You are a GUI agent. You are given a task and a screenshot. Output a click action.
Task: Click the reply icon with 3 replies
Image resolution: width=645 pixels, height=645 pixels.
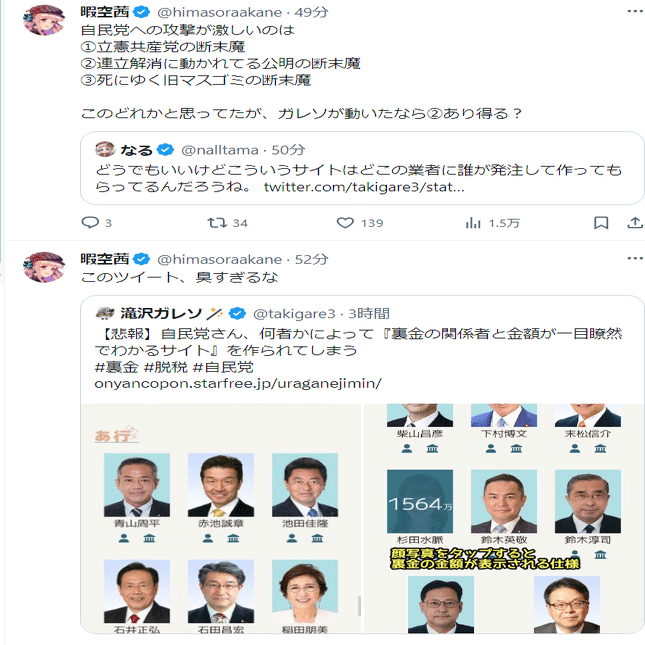coord(90,223)
